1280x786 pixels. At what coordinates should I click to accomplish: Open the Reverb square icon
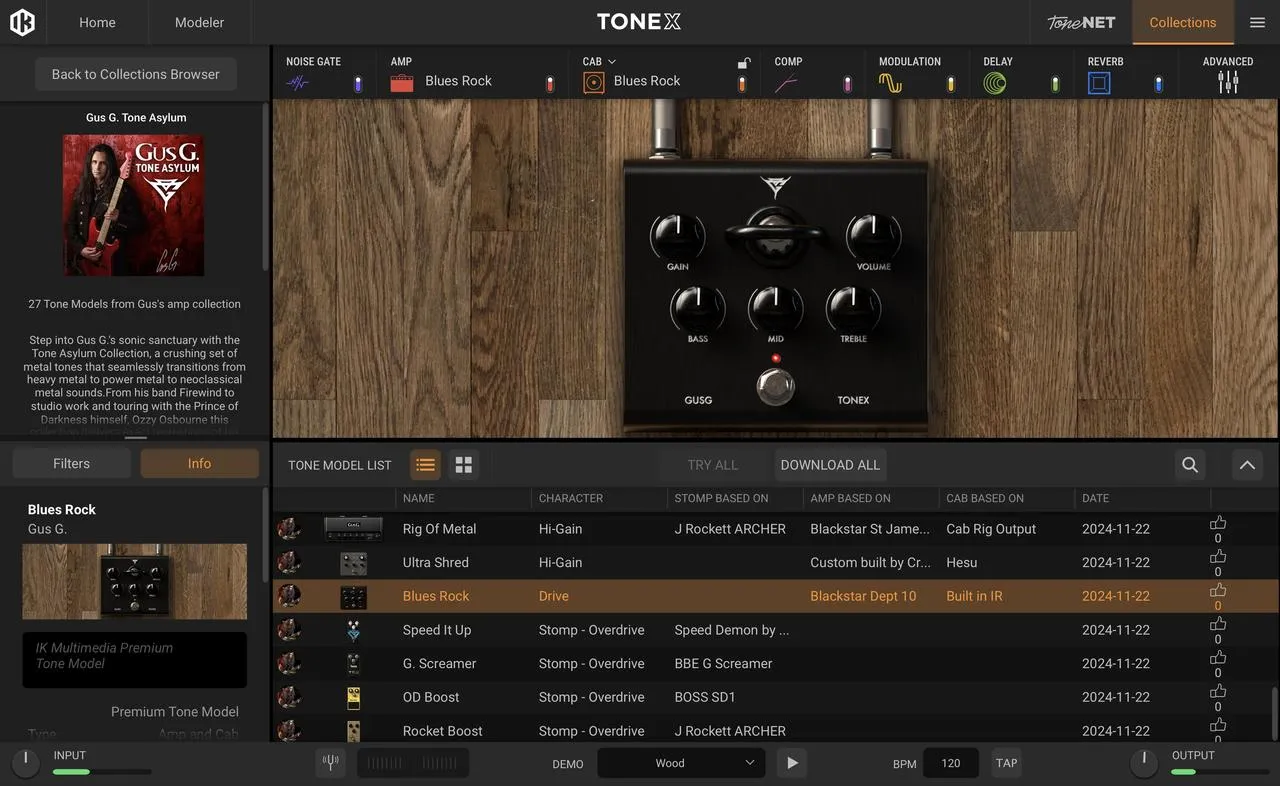(1099, 83)
